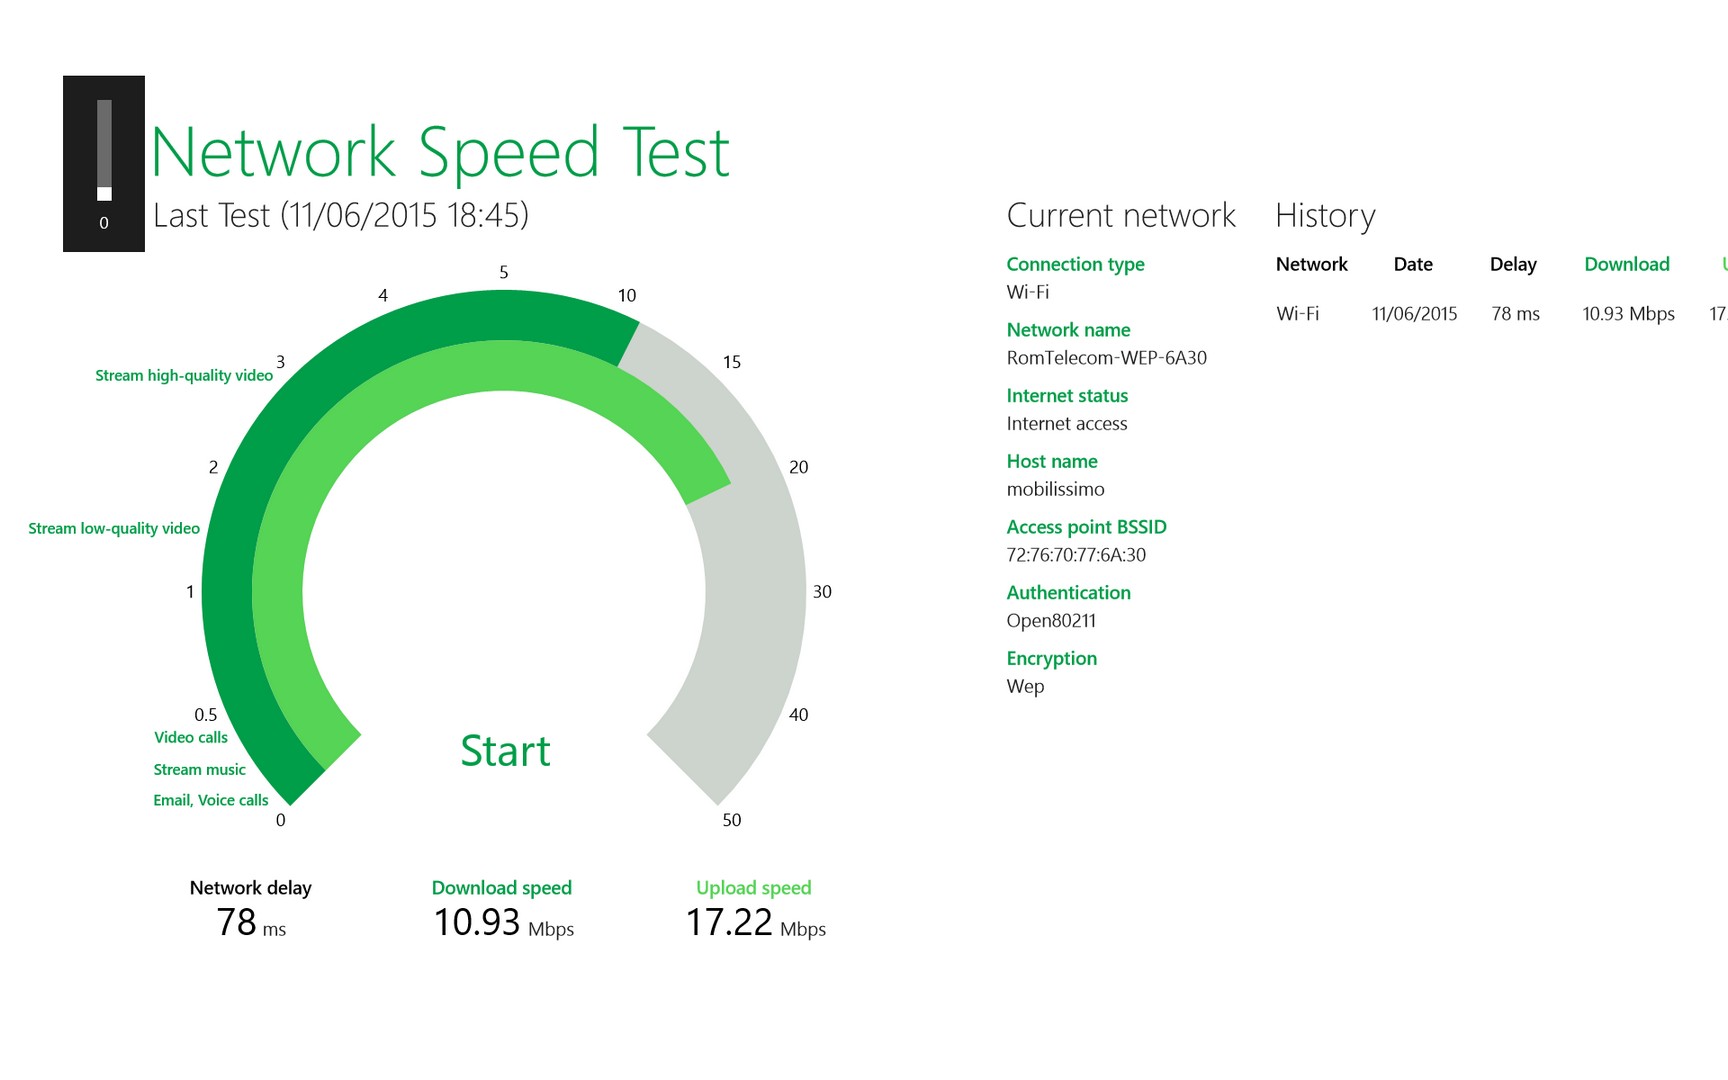Click the Connection type label
Image resolution: width=1728 pixels, height=1080 pixels.
click(1075, 264)
